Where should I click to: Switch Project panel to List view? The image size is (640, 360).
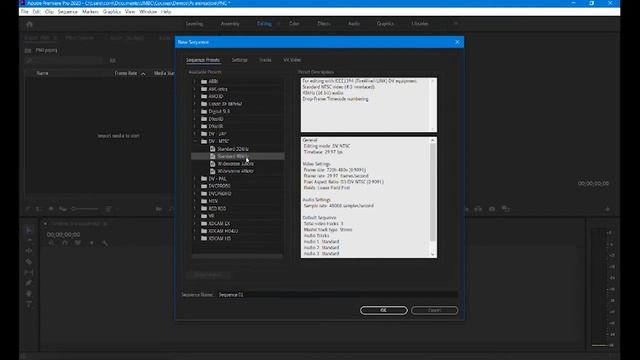tap(38, 209)
